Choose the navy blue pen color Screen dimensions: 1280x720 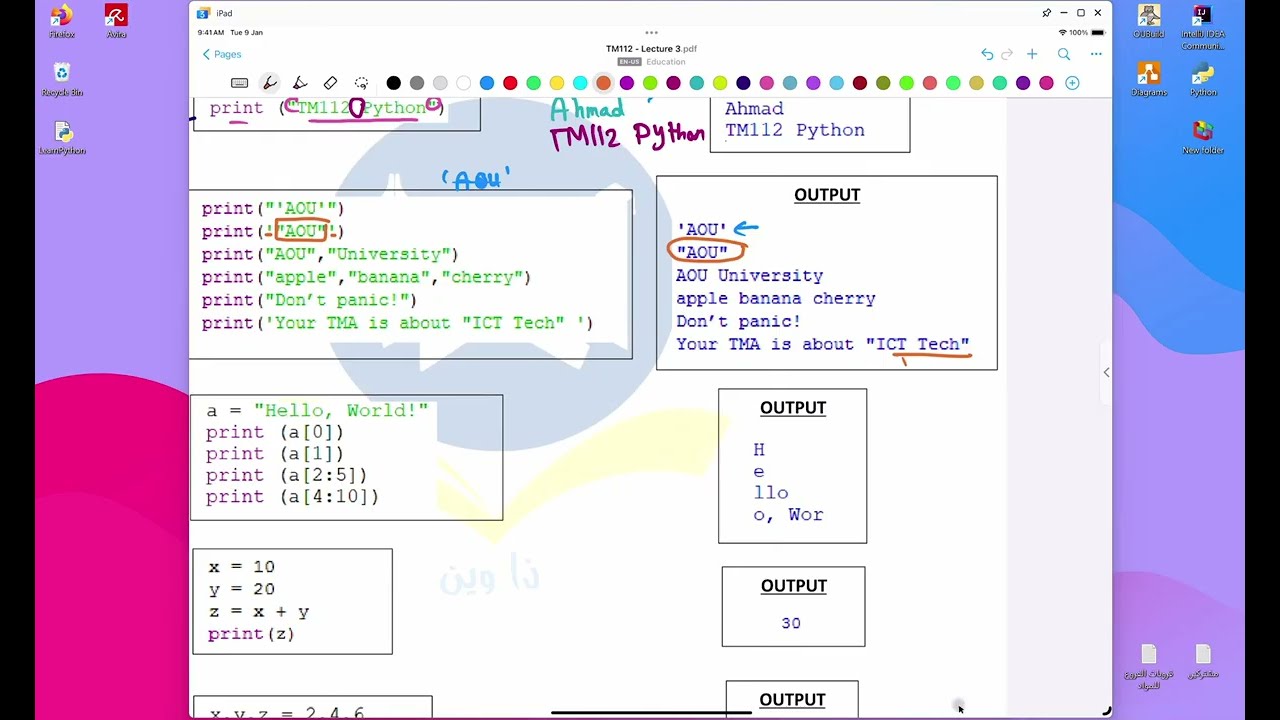(743, 83)
